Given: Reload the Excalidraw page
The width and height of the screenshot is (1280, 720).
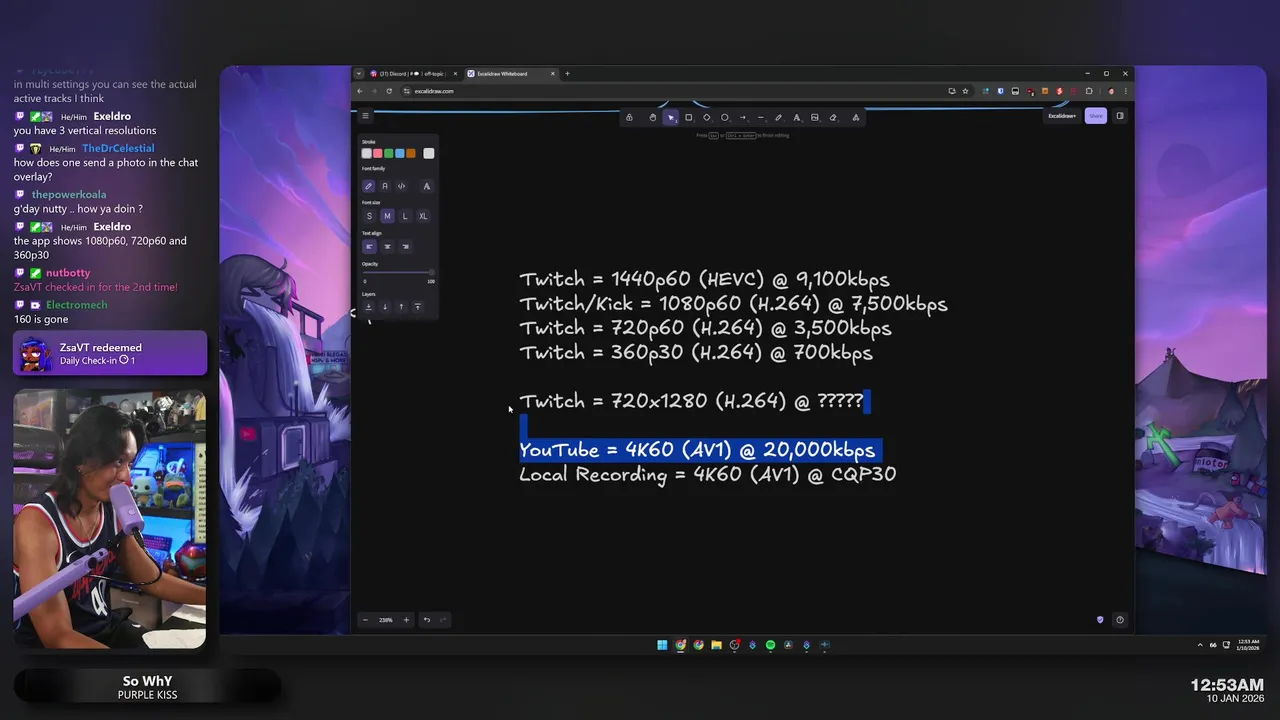Looking at the screenshot, I should click(389, 91).
